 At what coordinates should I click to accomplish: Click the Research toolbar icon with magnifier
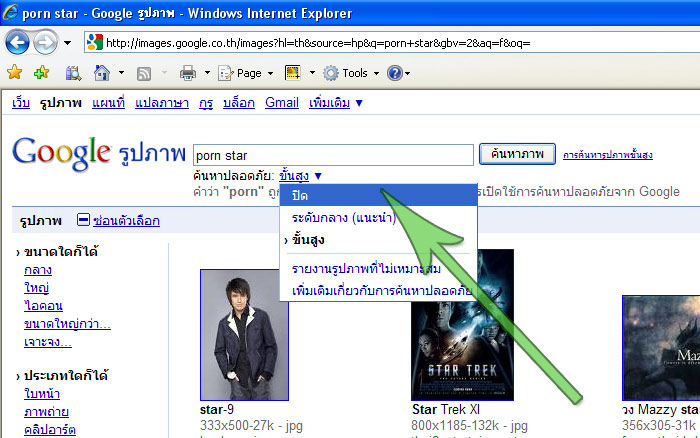(73, 73)
